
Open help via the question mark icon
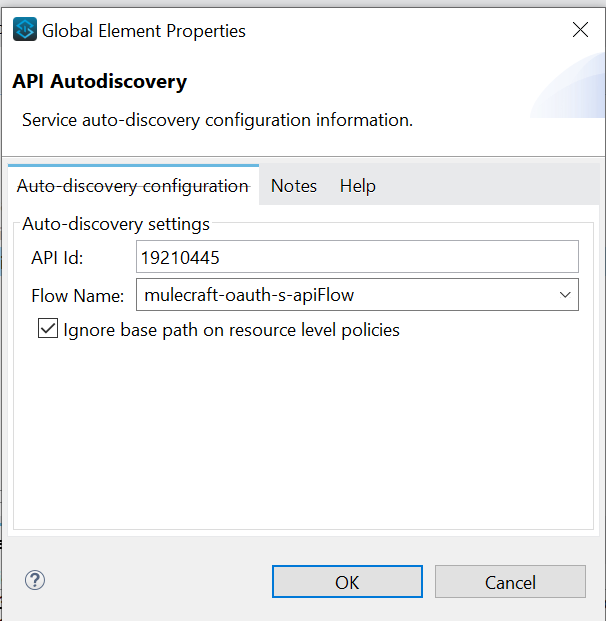[x=35, y=580]
